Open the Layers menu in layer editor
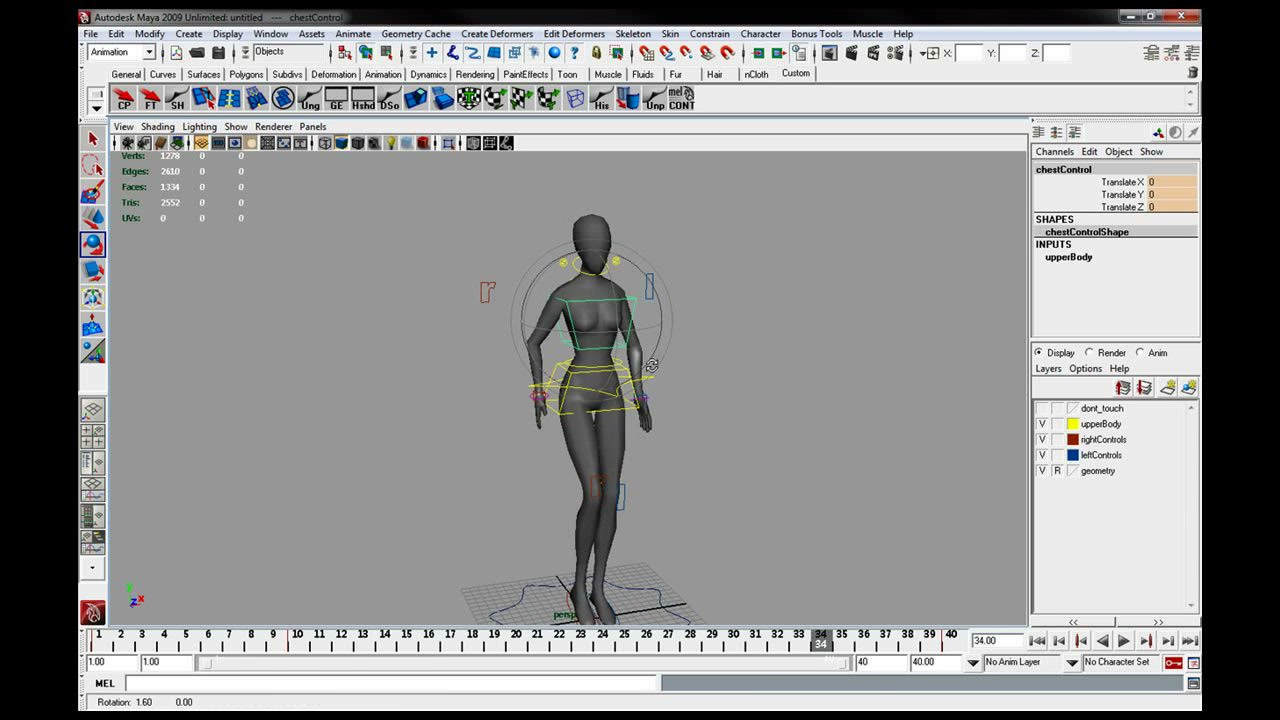This screenshot has height=720, width=1280. click(x=1048, y=368)
